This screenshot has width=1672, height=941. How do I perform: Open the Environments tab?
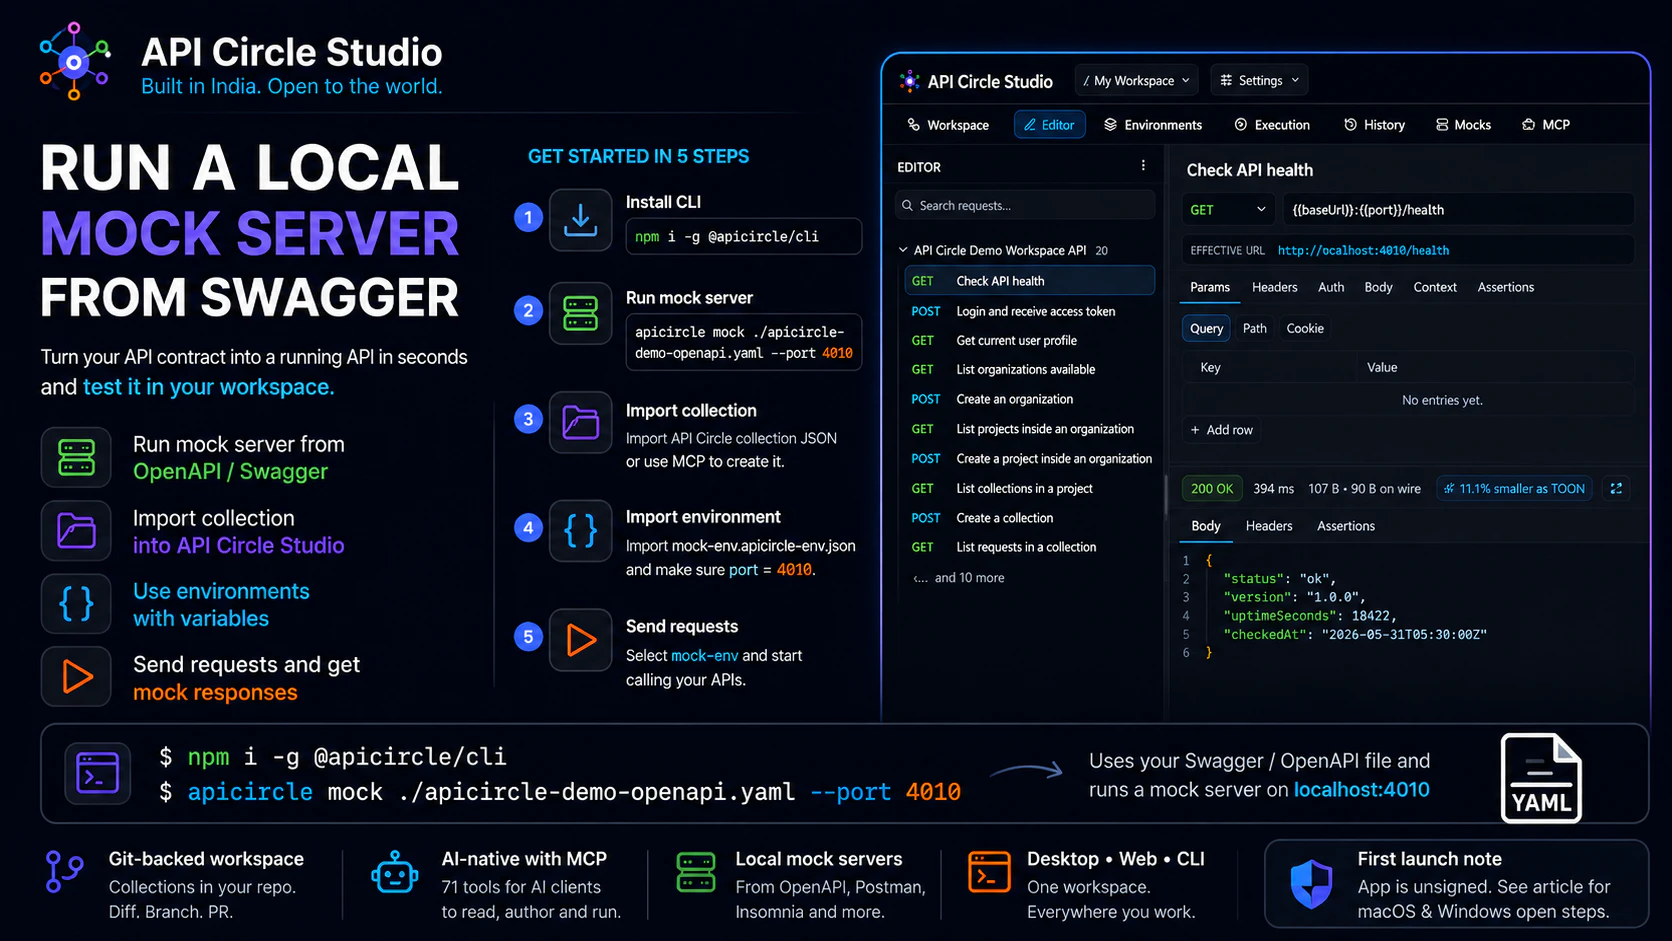1153,125
